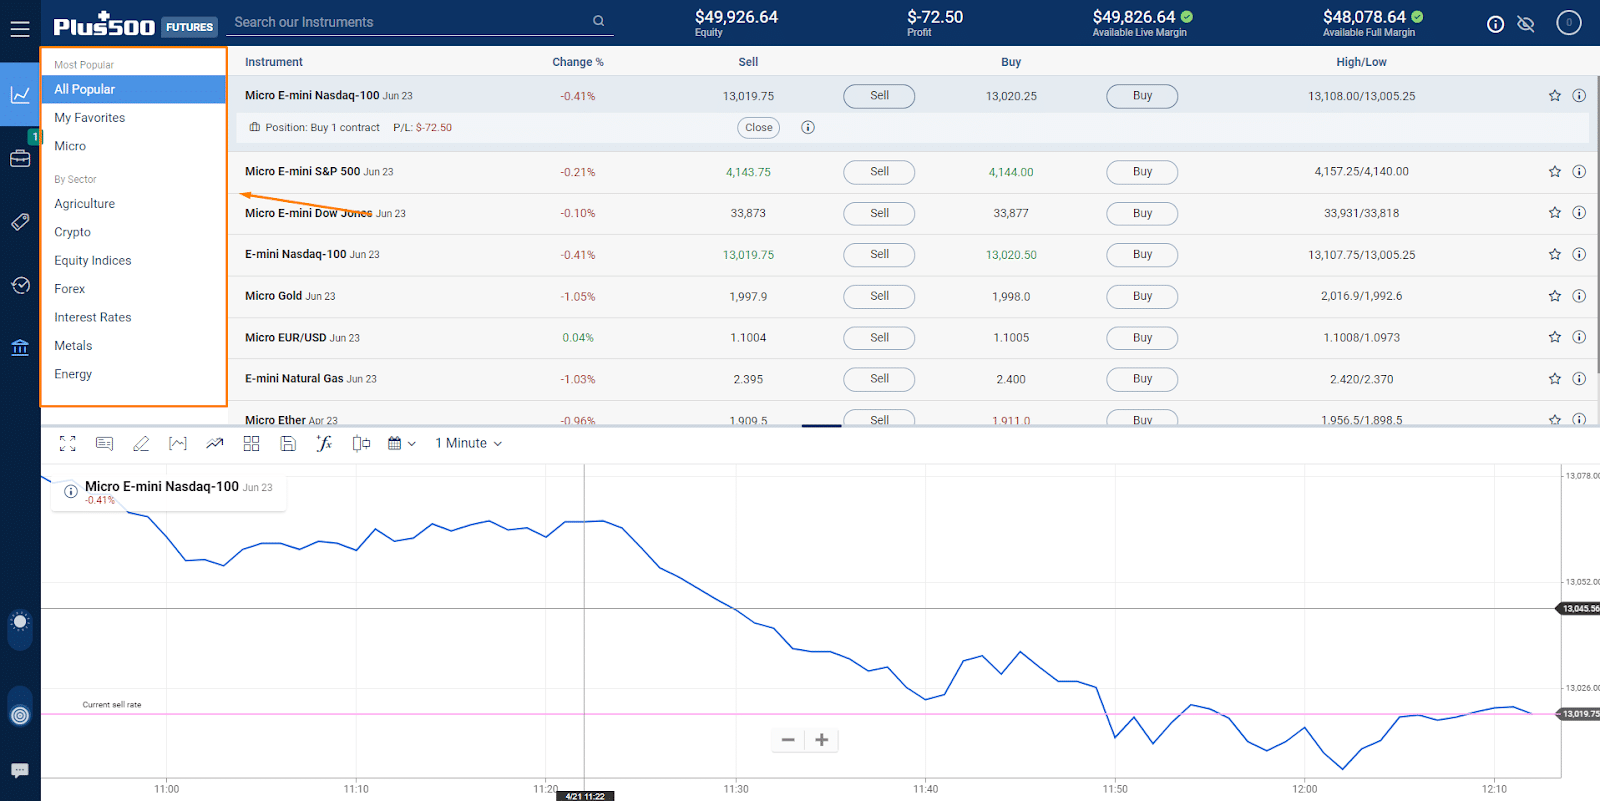Viewport: 1600px width, 801px height.
Task: Buy Micro EUR/USD contract
Action: point(1142,338)
